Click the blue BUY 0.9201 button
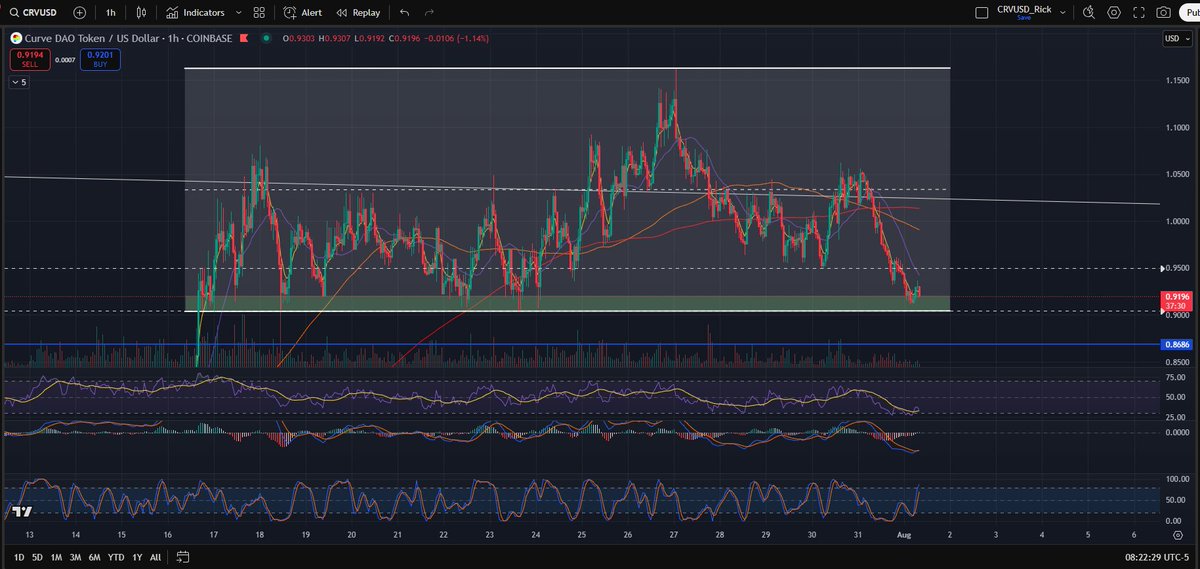Screen dimensions: 1200x569 (100, 60)
